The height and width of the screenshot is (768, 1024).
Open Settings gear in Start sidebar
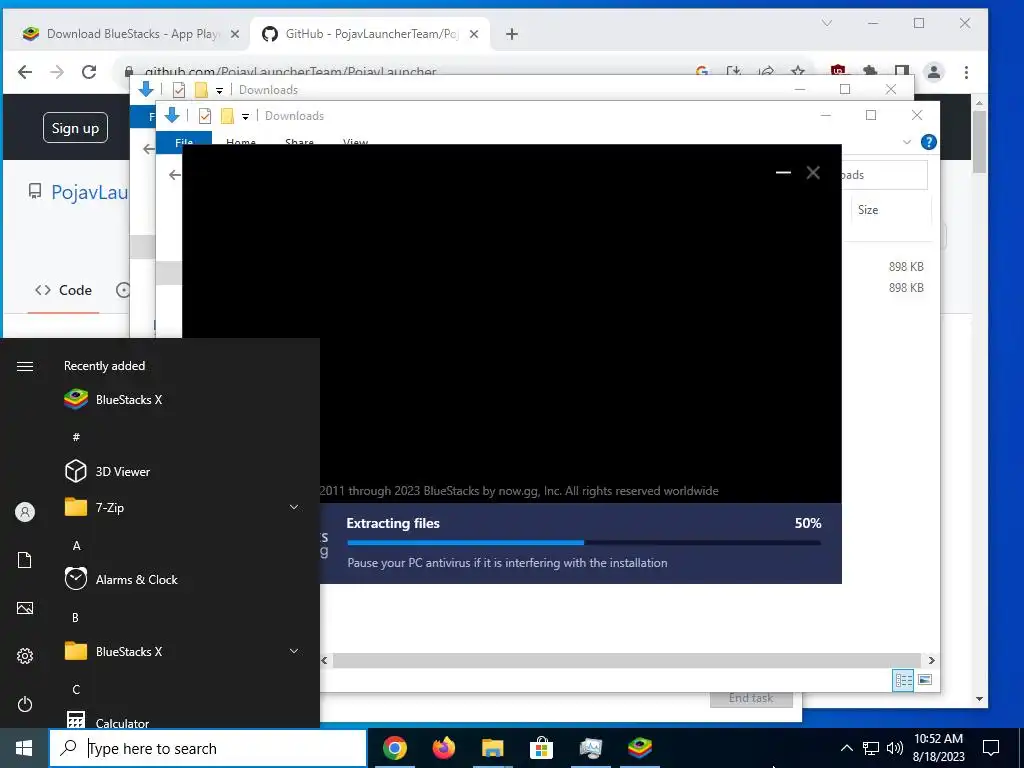coord(25,656)
